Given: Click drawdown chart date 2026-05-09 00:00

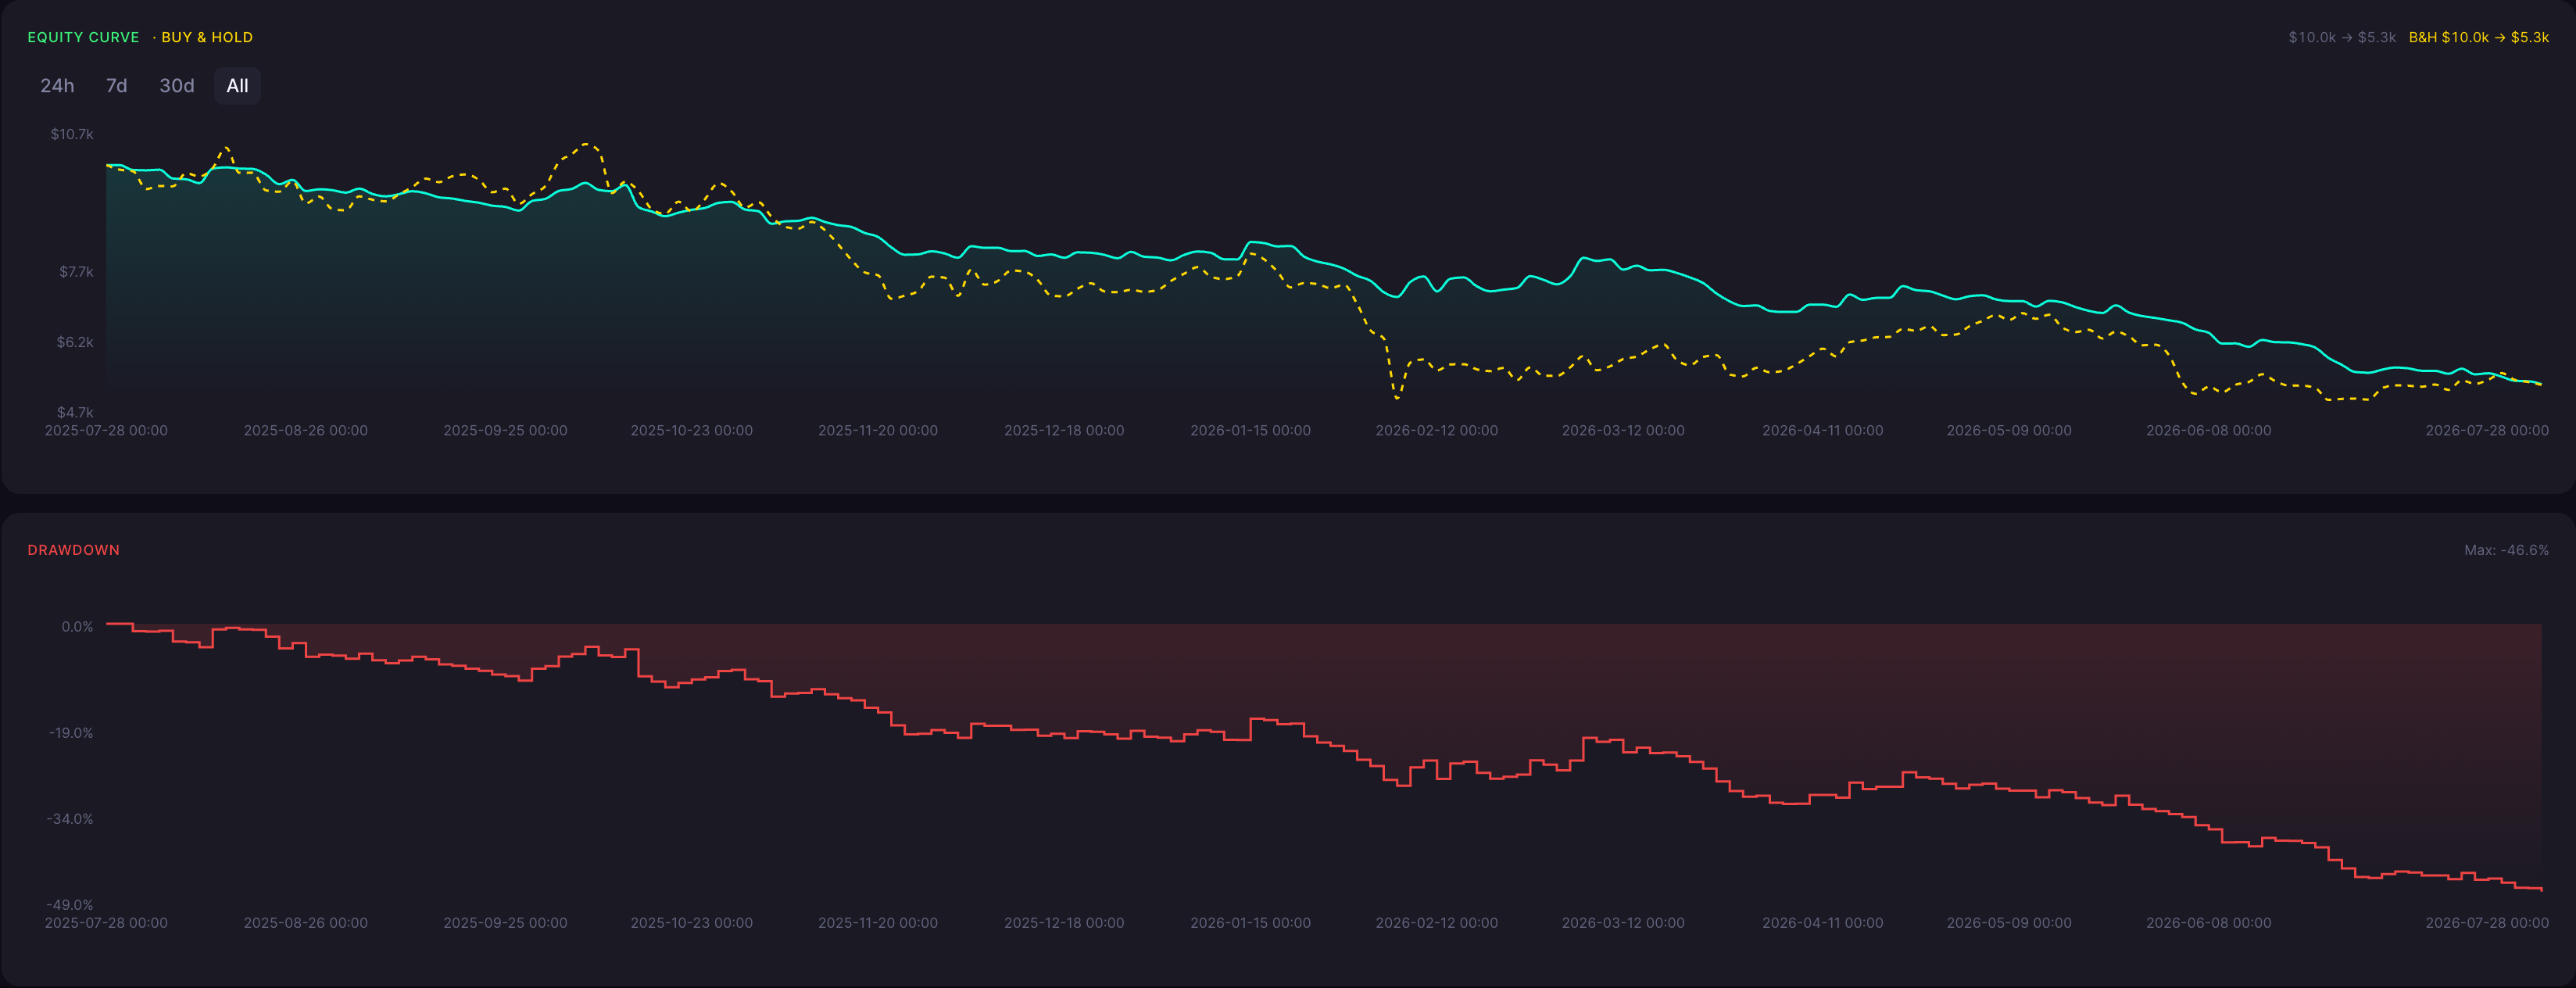Looking at the screenshot, I should pos(2009,923).
